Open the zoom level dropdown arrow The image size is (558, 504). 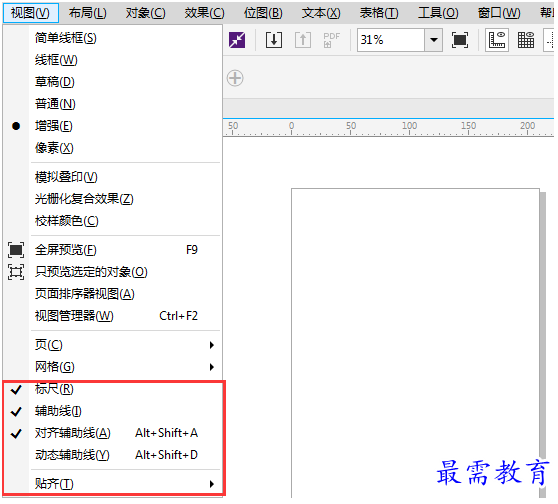(x=433, y=40)
